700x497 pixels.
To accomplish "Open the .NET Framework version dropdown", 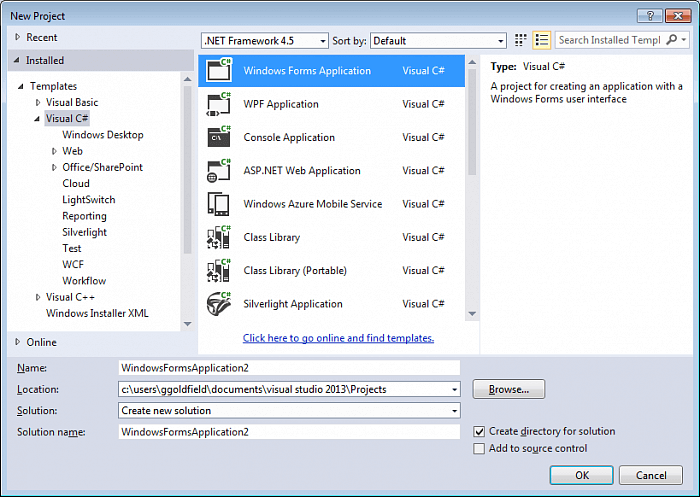I will tap(264, 41).
